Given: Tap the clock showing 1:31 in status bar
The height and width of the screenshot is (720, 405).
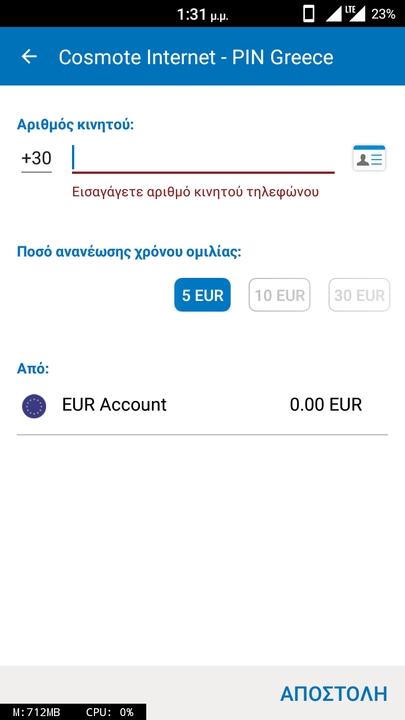Looking at the screenshot, I should pos(203,15).
